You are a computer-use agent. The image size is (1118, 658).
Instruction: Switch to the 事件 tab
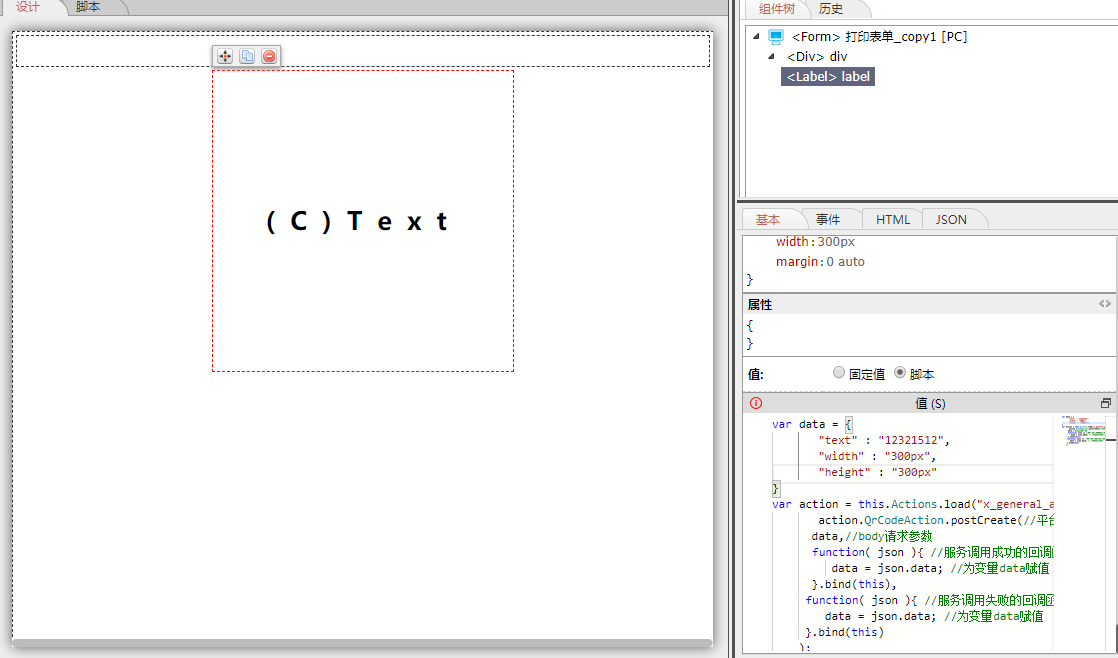[828, 219]
